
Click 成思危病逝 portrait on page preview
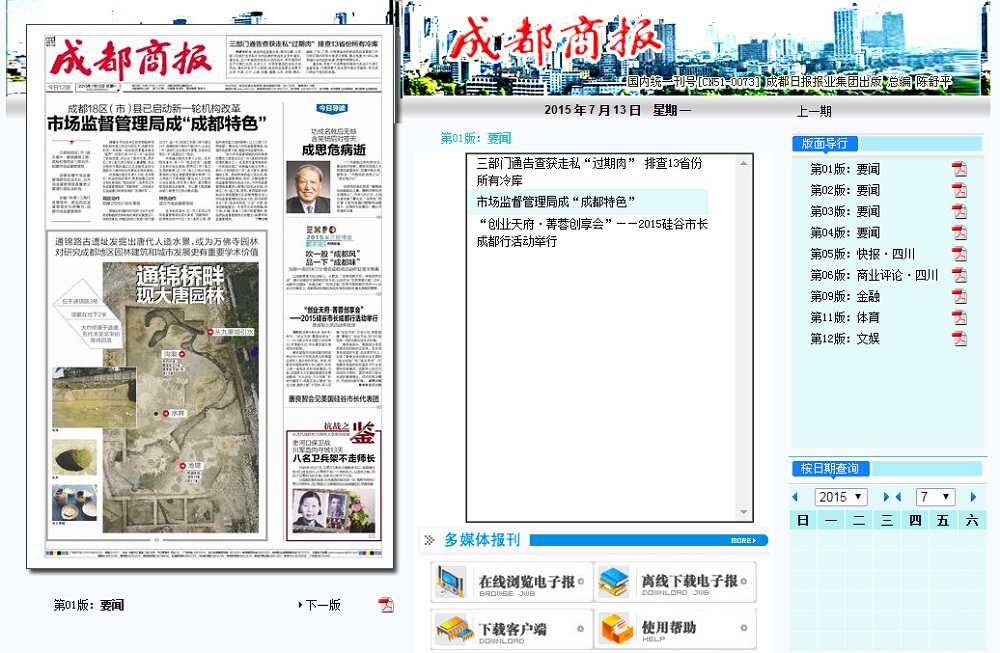pos(308,187)
